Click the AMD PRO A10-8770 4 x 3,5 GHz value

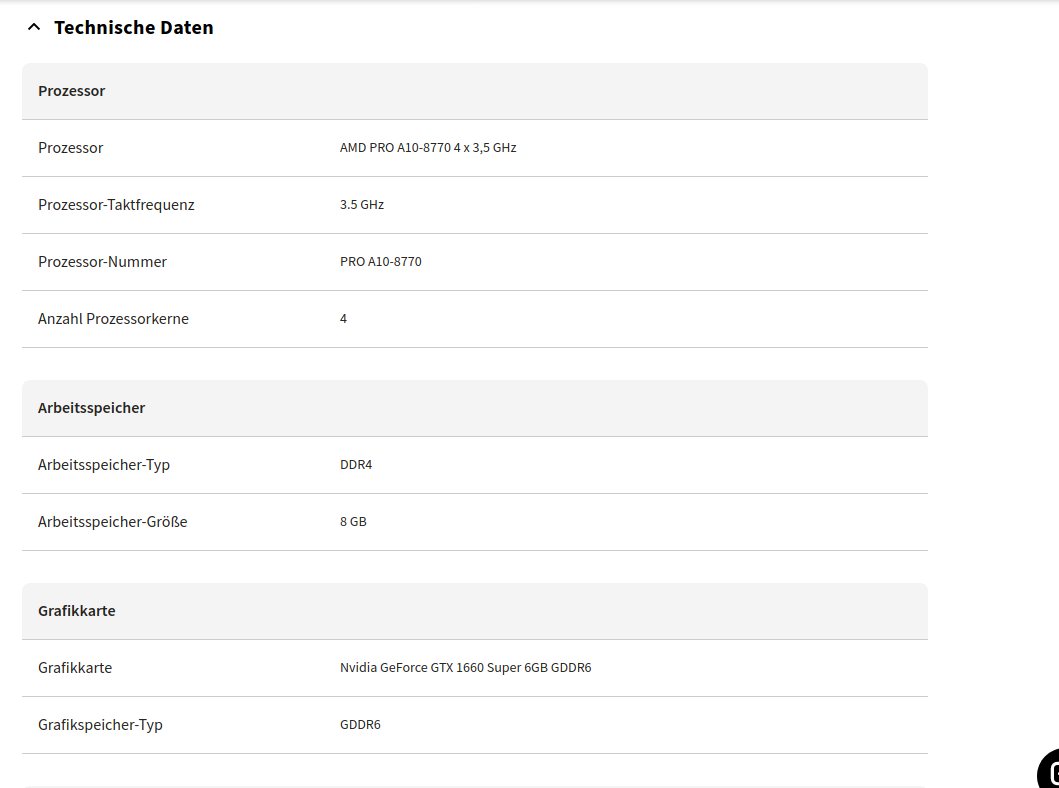click(x=428, y=148)
